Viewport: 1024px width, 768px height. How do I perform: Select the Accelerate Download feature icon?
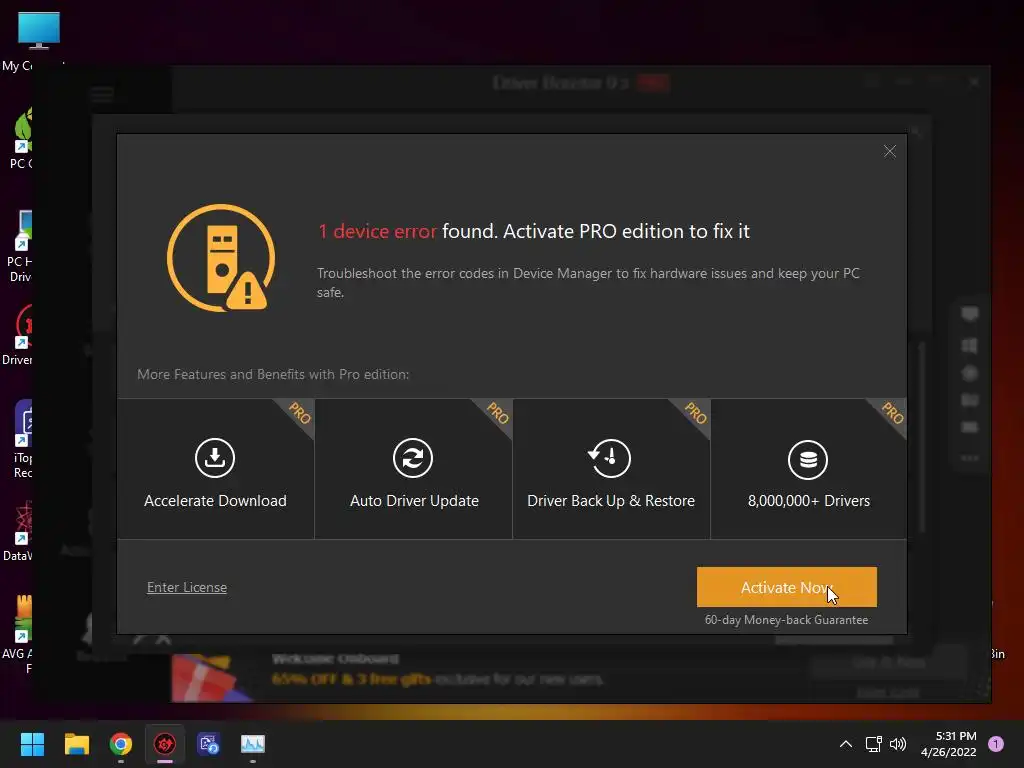coord(215,458)
